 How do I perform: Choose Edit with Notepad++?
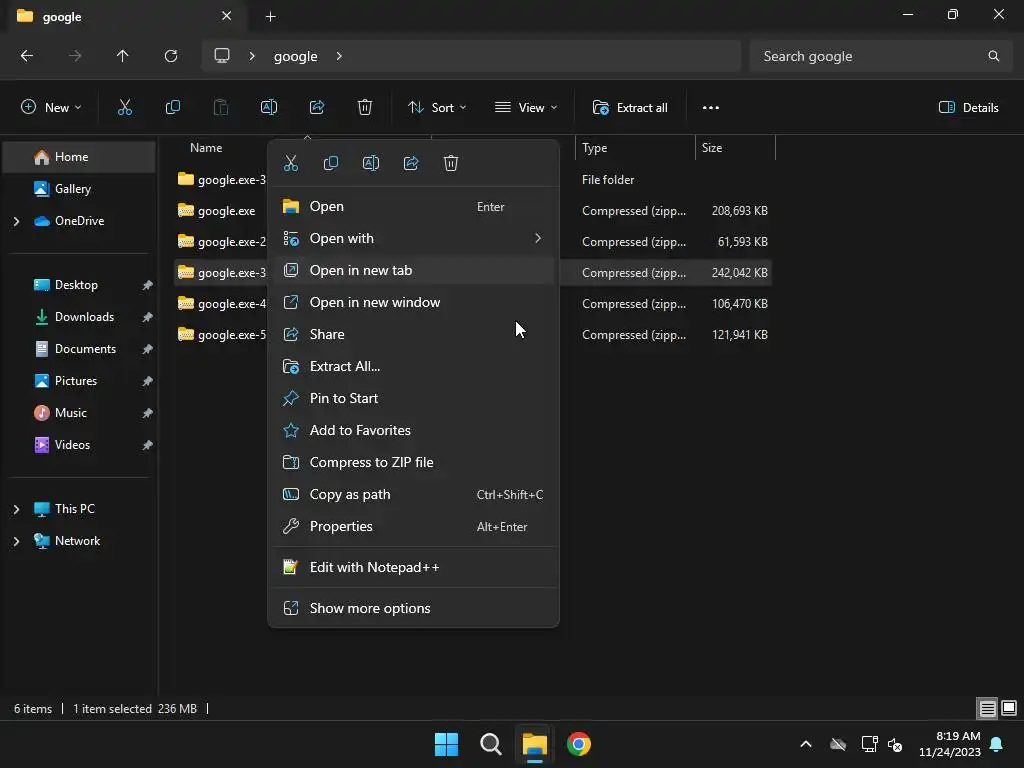413,568
